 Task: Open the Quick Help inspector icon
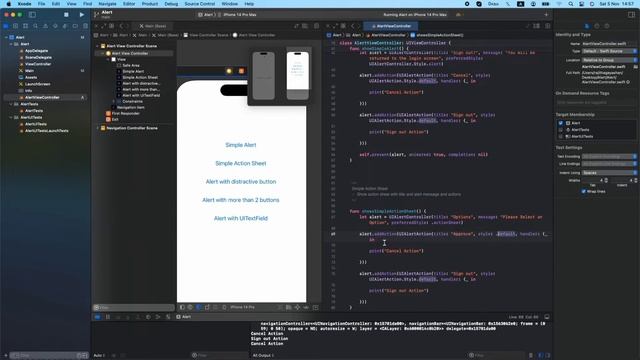[x=607, y=26]
